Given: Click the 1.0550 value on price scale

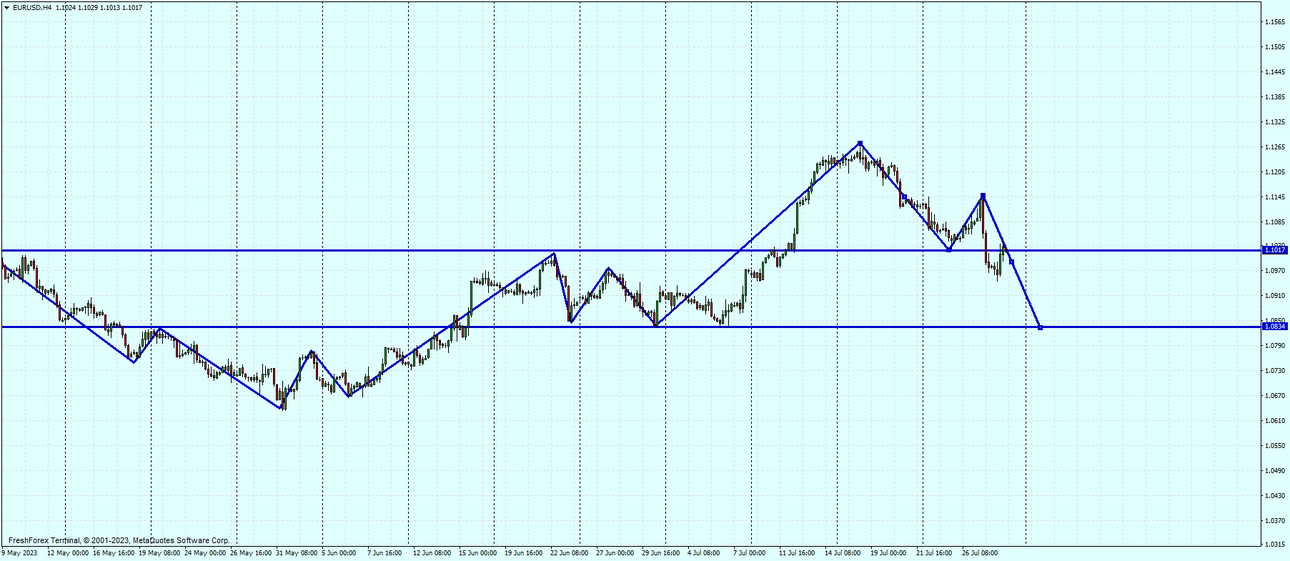Looking at the screenshot, I should pos(1275,446).
